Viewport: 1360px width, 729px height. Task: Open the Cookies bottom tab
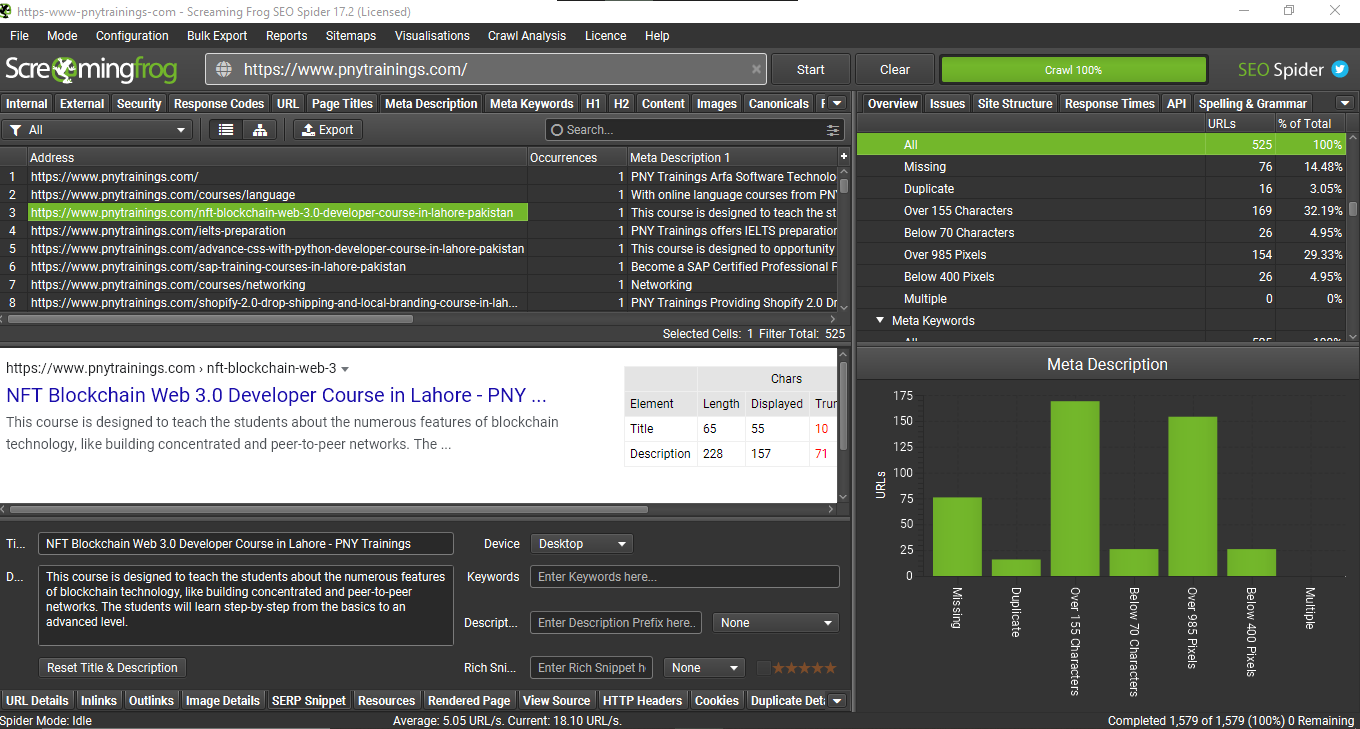pyautogui.click(x=717, y=701)
